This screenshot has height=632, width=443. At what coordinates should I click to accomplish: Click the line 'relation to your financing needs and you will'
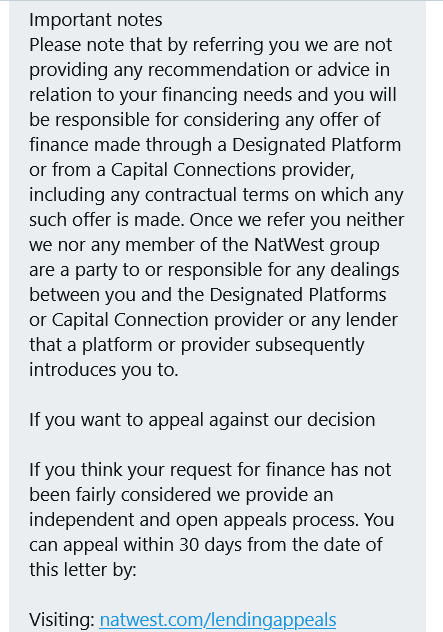tap(213, 95)
